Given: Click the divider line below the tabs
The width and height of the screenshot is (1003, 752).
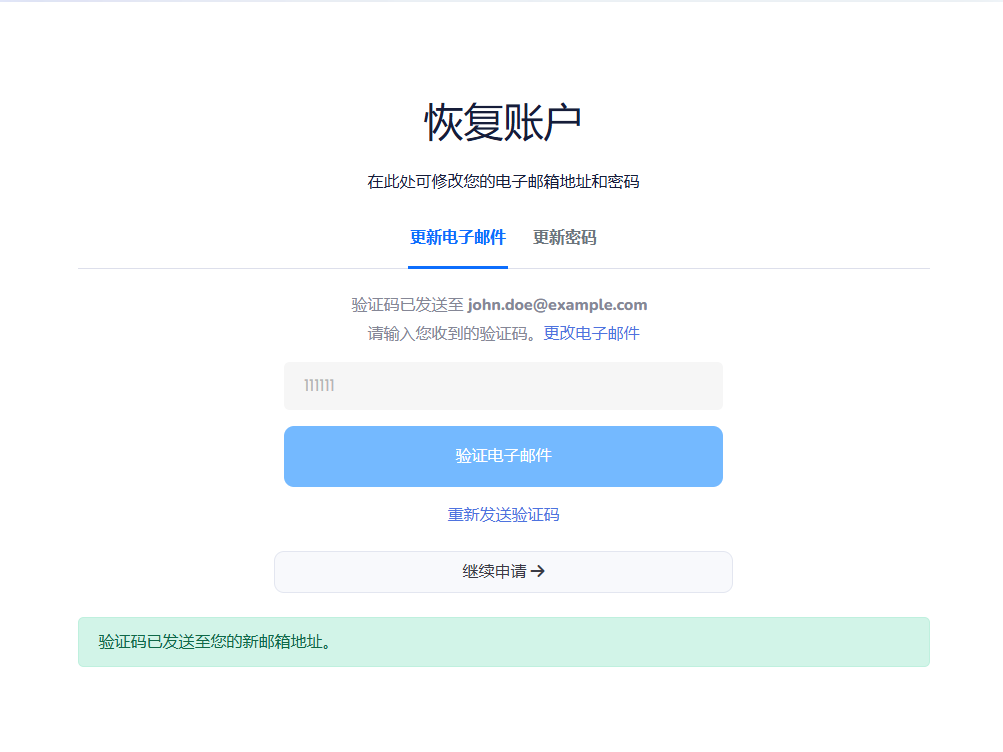Looking at the screenshot, I should 750,269.
